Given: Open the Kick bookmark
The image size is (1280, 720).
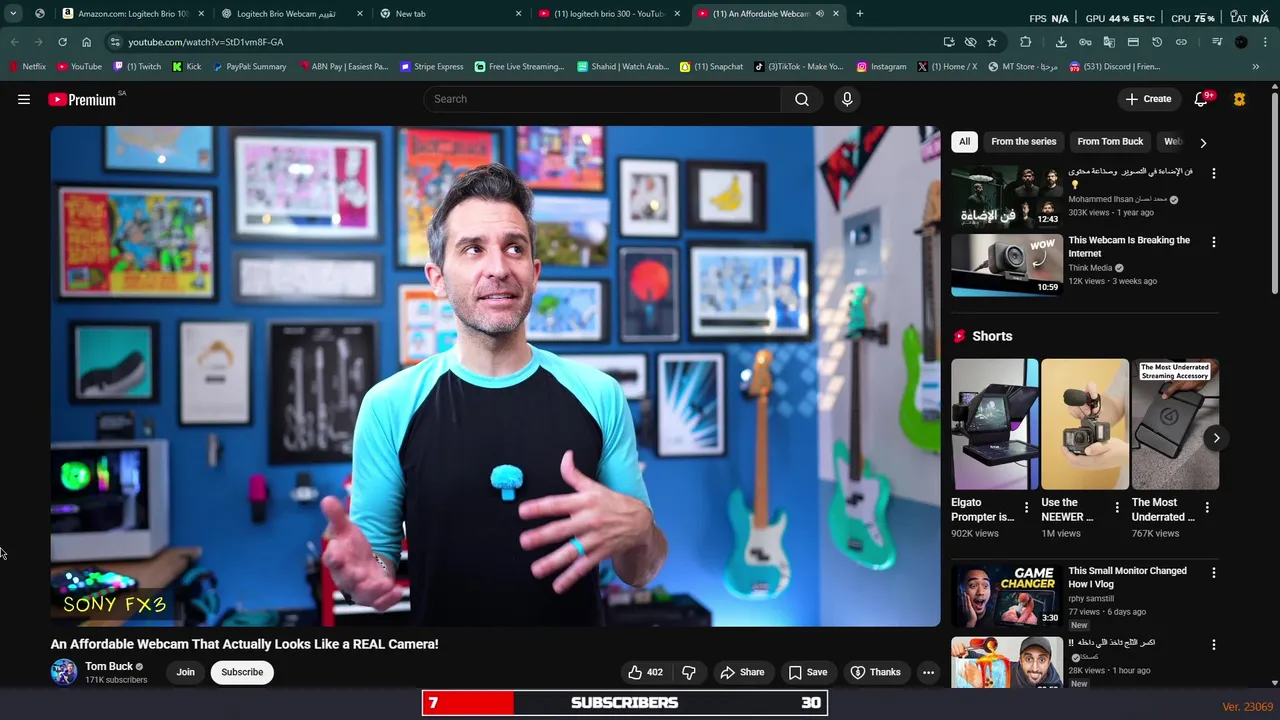Looking at the screenshot, I should (187, 67).
